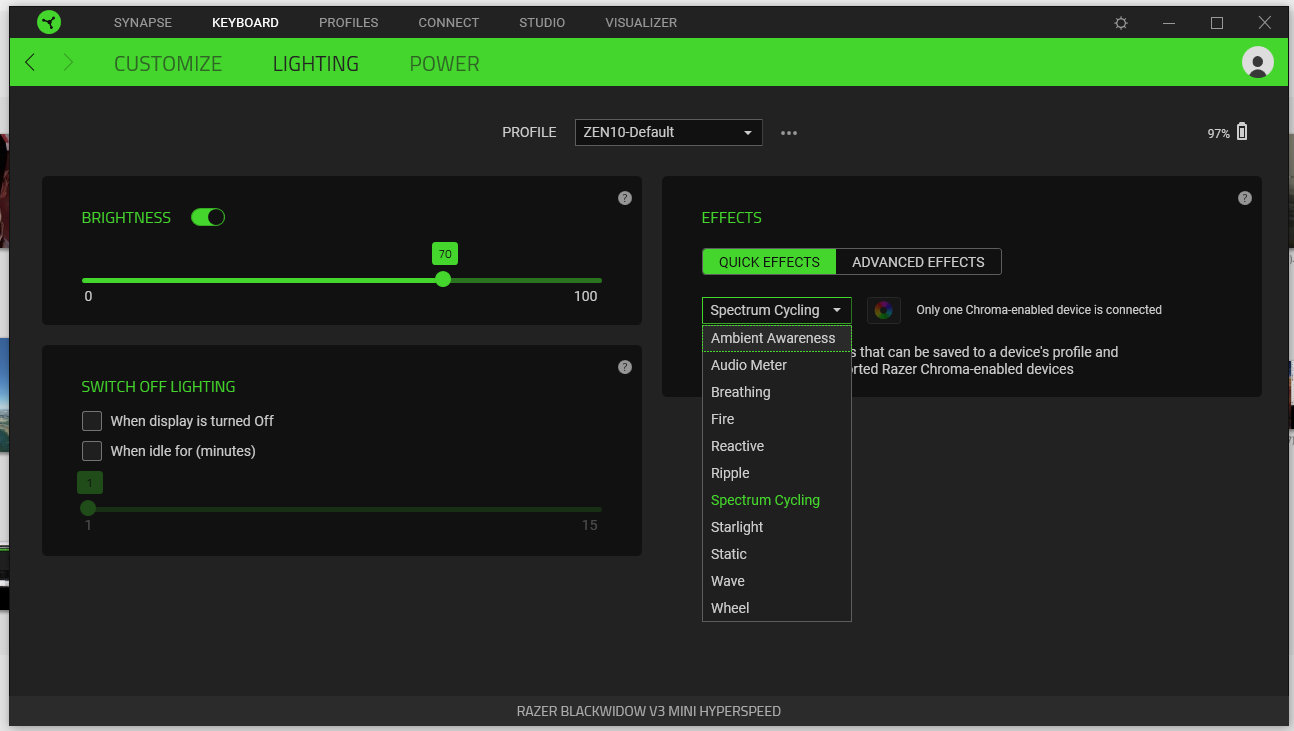Choose the Breathing effect
The image size is (1294, 731).
click(776, 392)
